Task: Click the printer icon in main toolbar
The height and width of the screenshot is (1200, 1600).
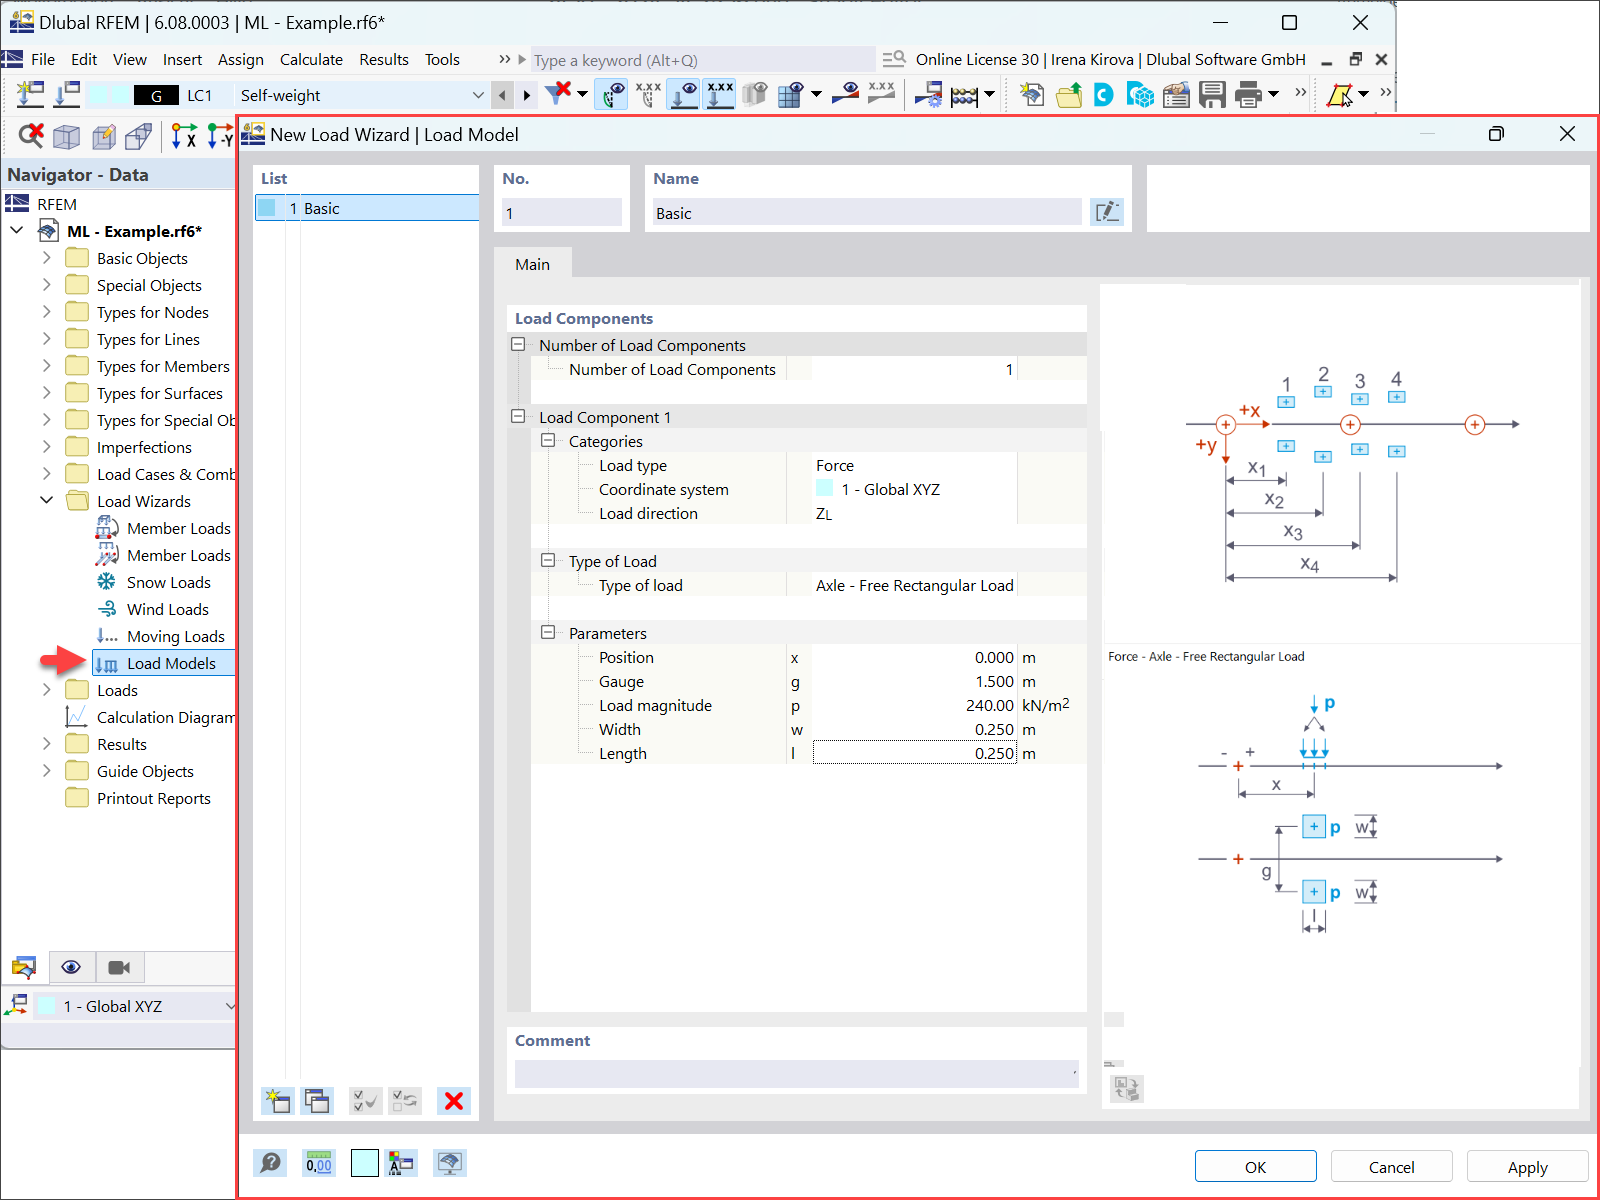Action: pyautogui.click(x=1248, y=95)
